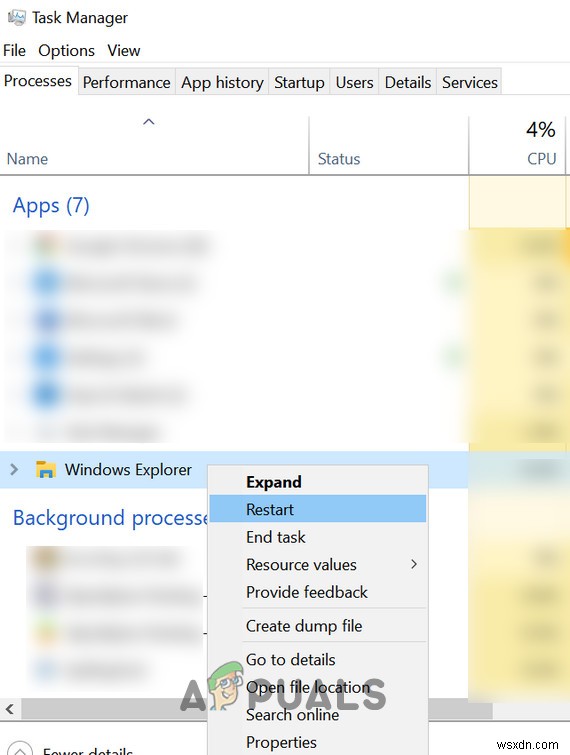Choose Resource values in the context menu

[318, 564]
